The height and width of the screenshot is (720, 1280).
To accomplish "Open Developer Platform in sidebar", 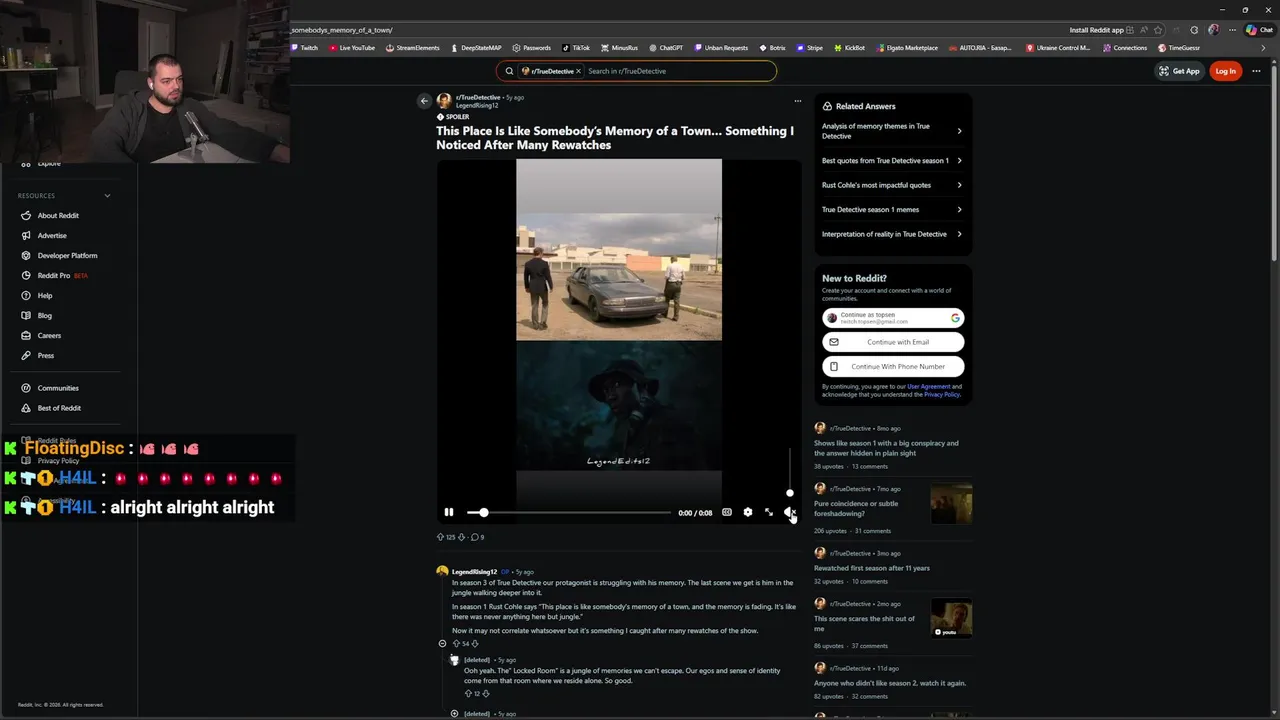I will pos(67,256).
